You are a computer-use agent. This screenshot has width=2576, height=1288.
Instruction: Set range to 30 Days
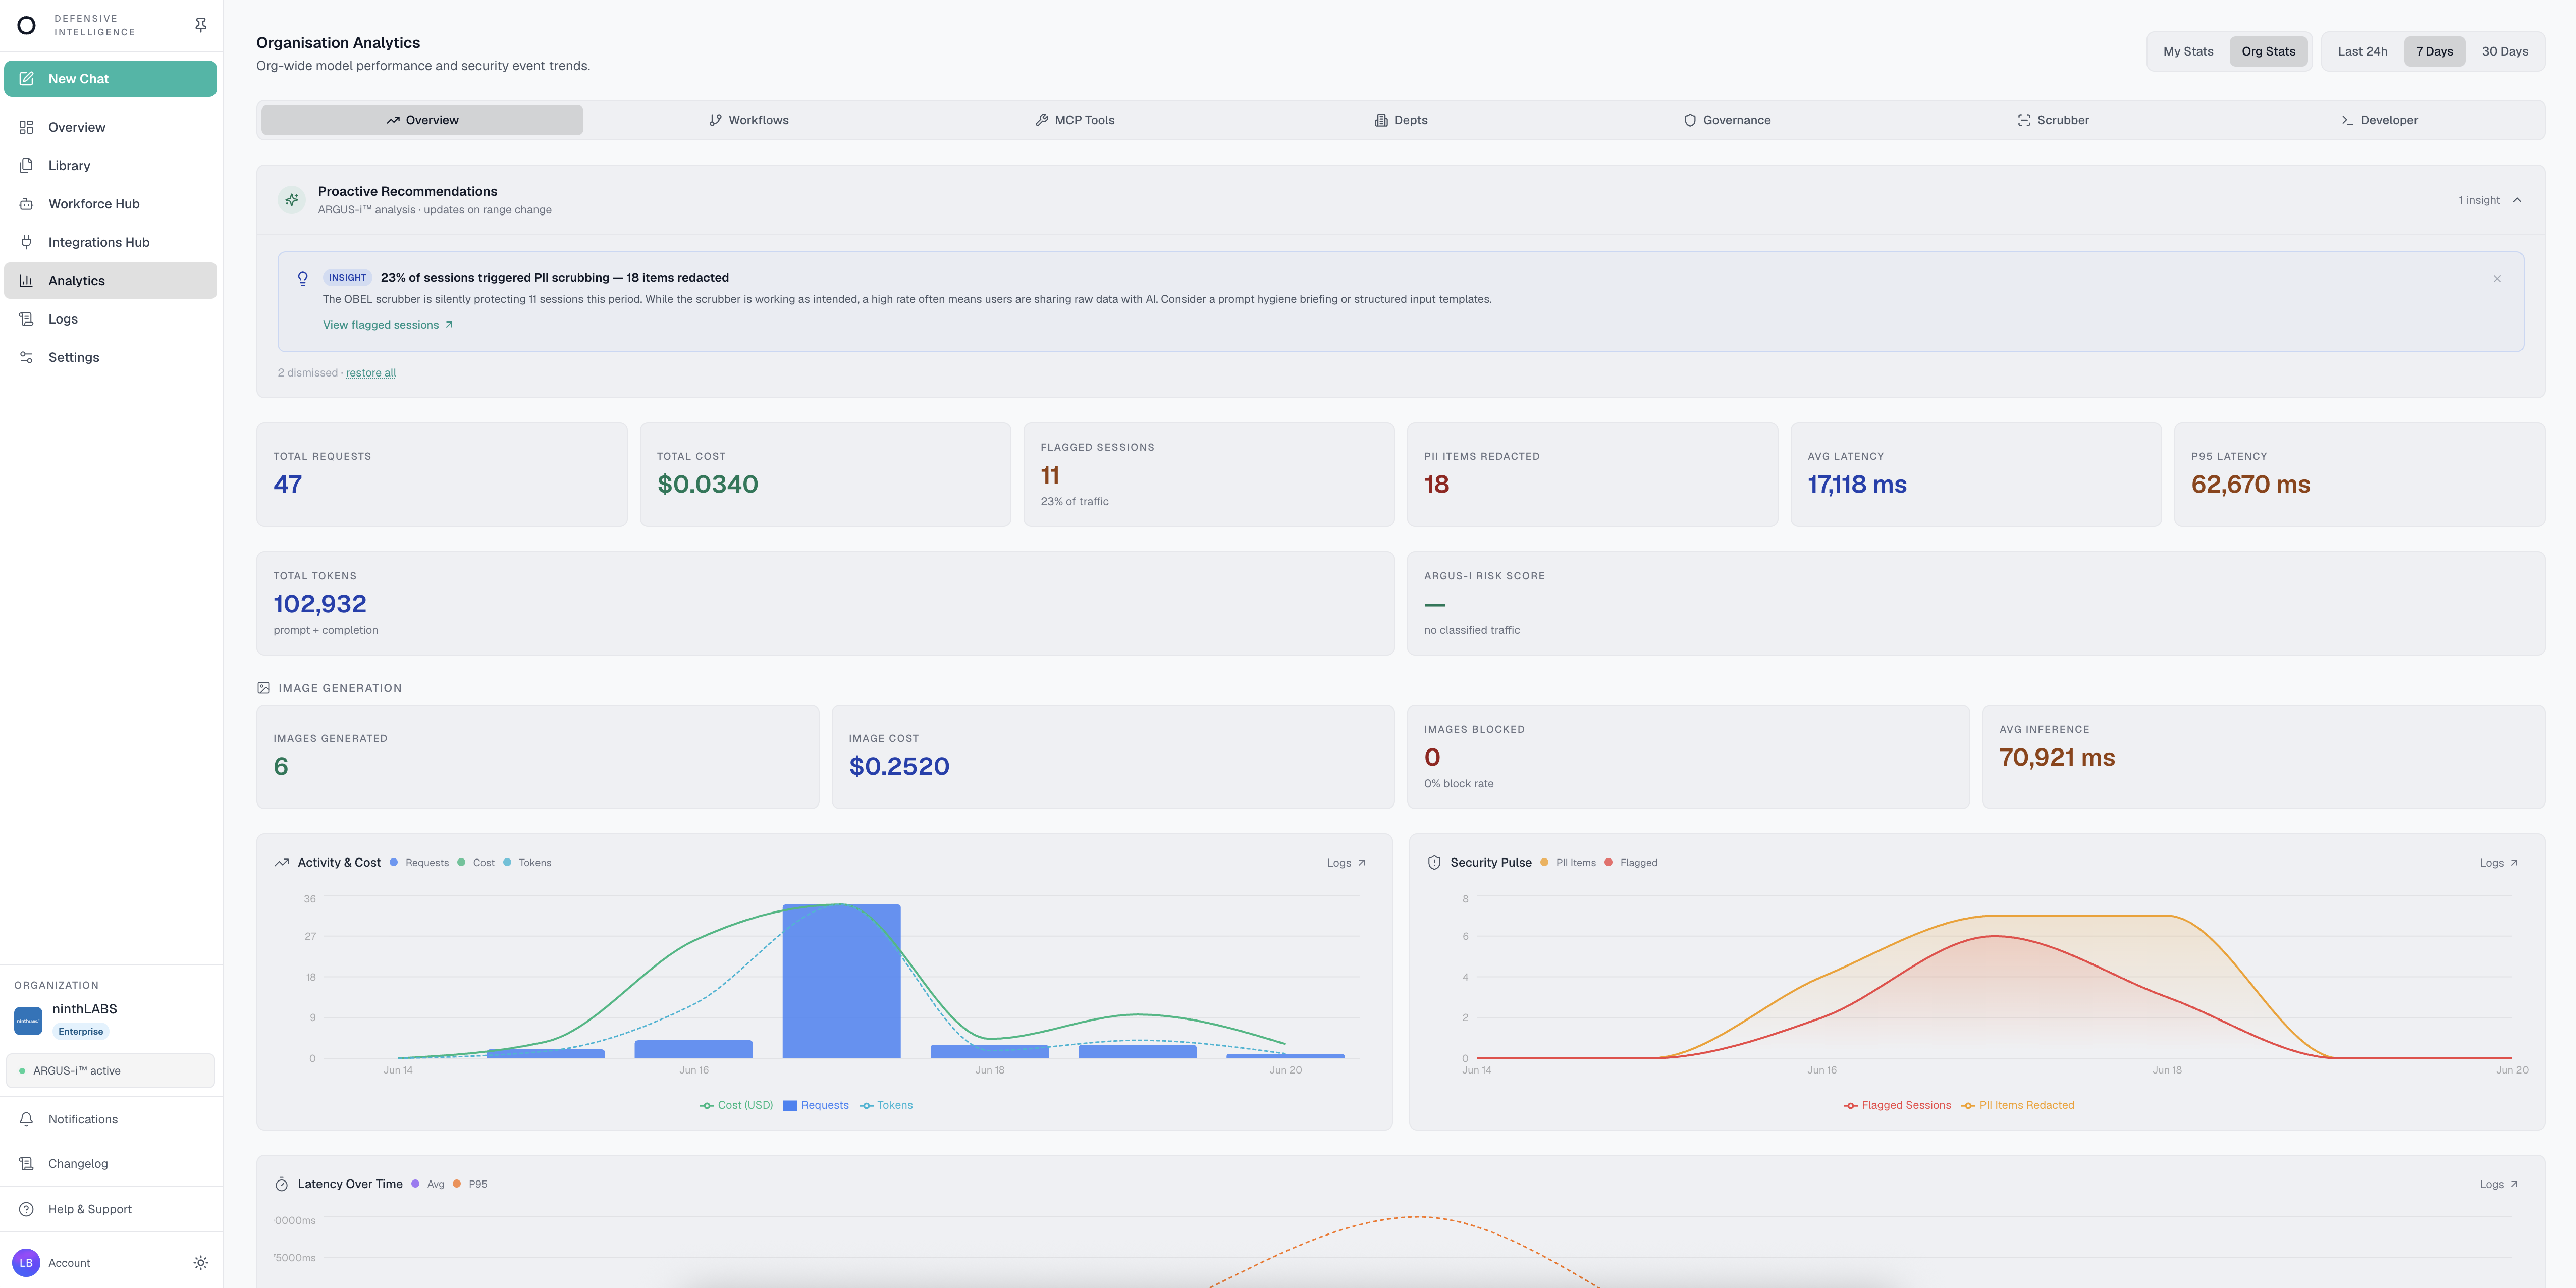(x=2504, y=51)
